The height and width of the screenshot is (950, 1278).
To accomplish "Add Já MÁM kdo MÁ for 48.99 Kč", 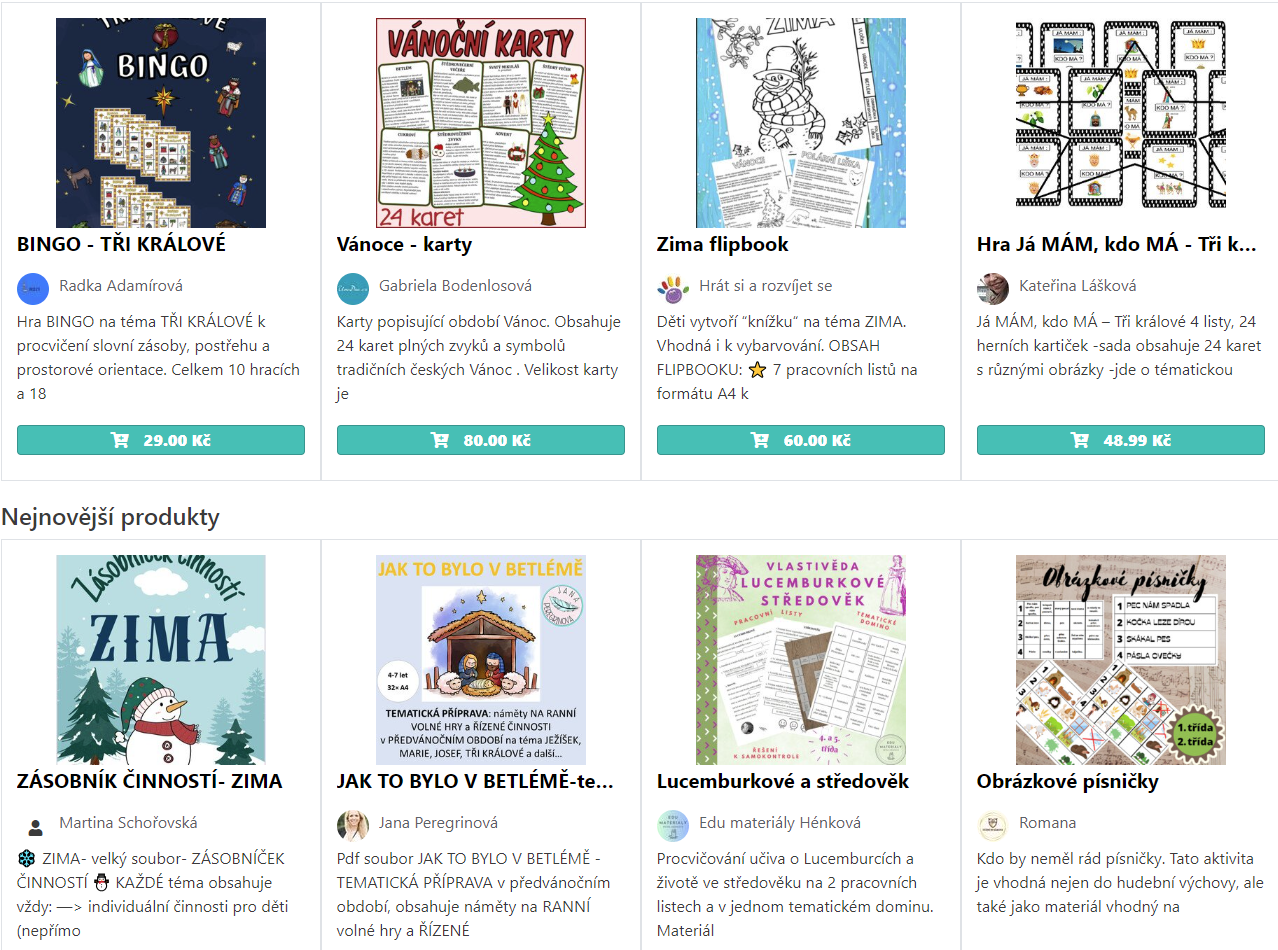I will [x=1121, y=440].
